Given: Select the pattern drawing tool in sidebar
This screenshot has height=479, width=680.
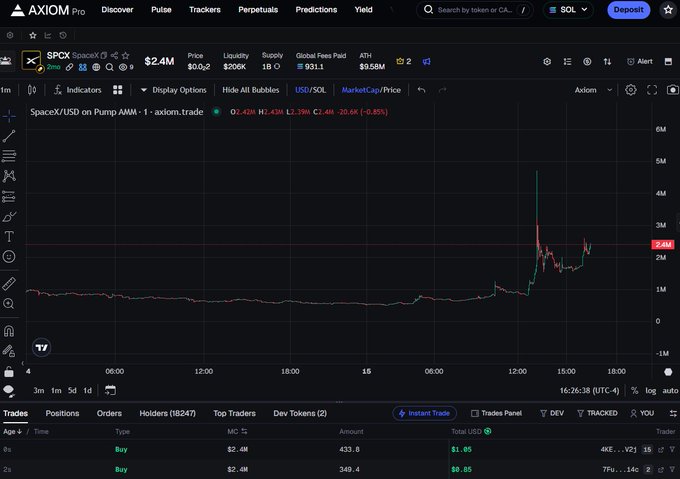Looking at the screenshot, I should tap(9, 176).
